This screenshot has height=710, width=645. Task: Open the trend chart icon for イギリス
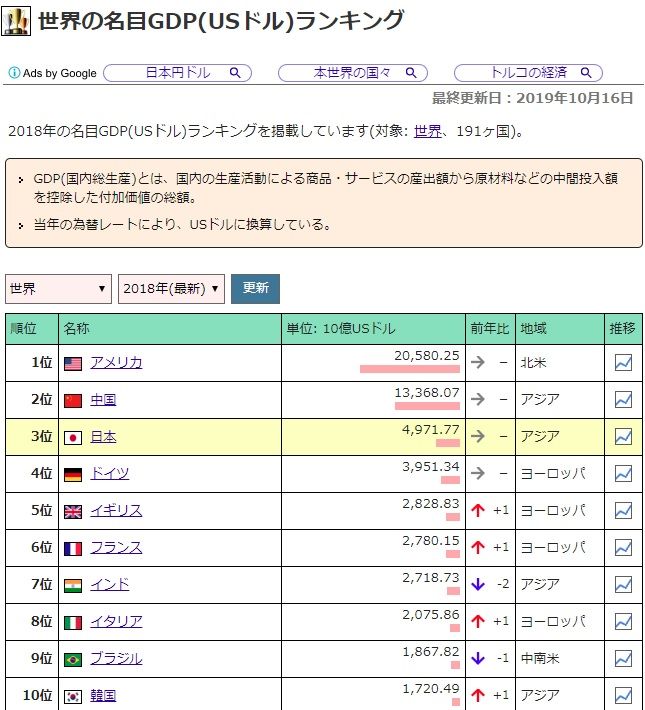point(623,510)
